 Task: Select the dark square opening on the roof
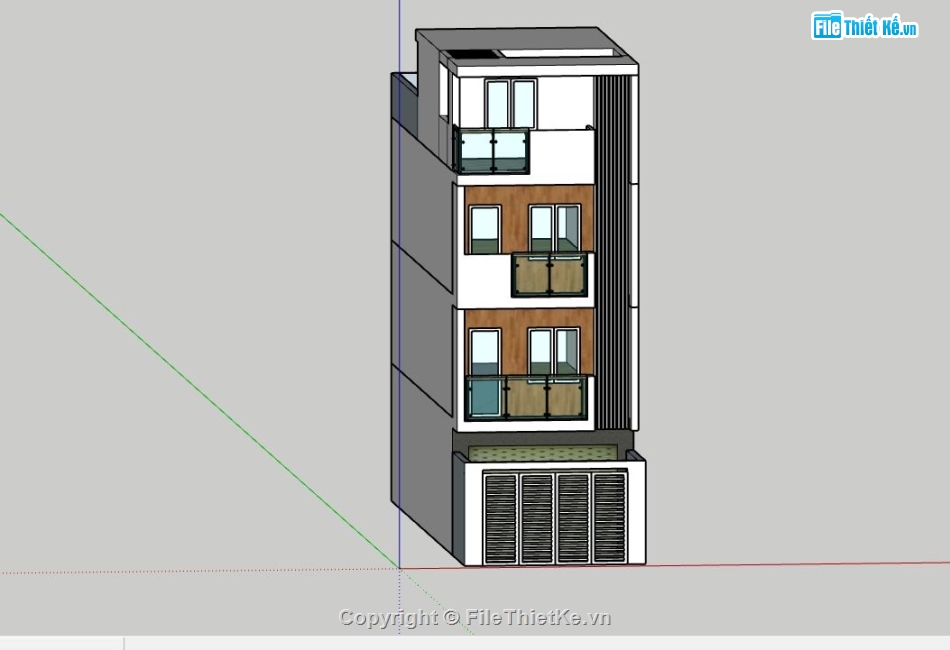click(x=473, y=56)
